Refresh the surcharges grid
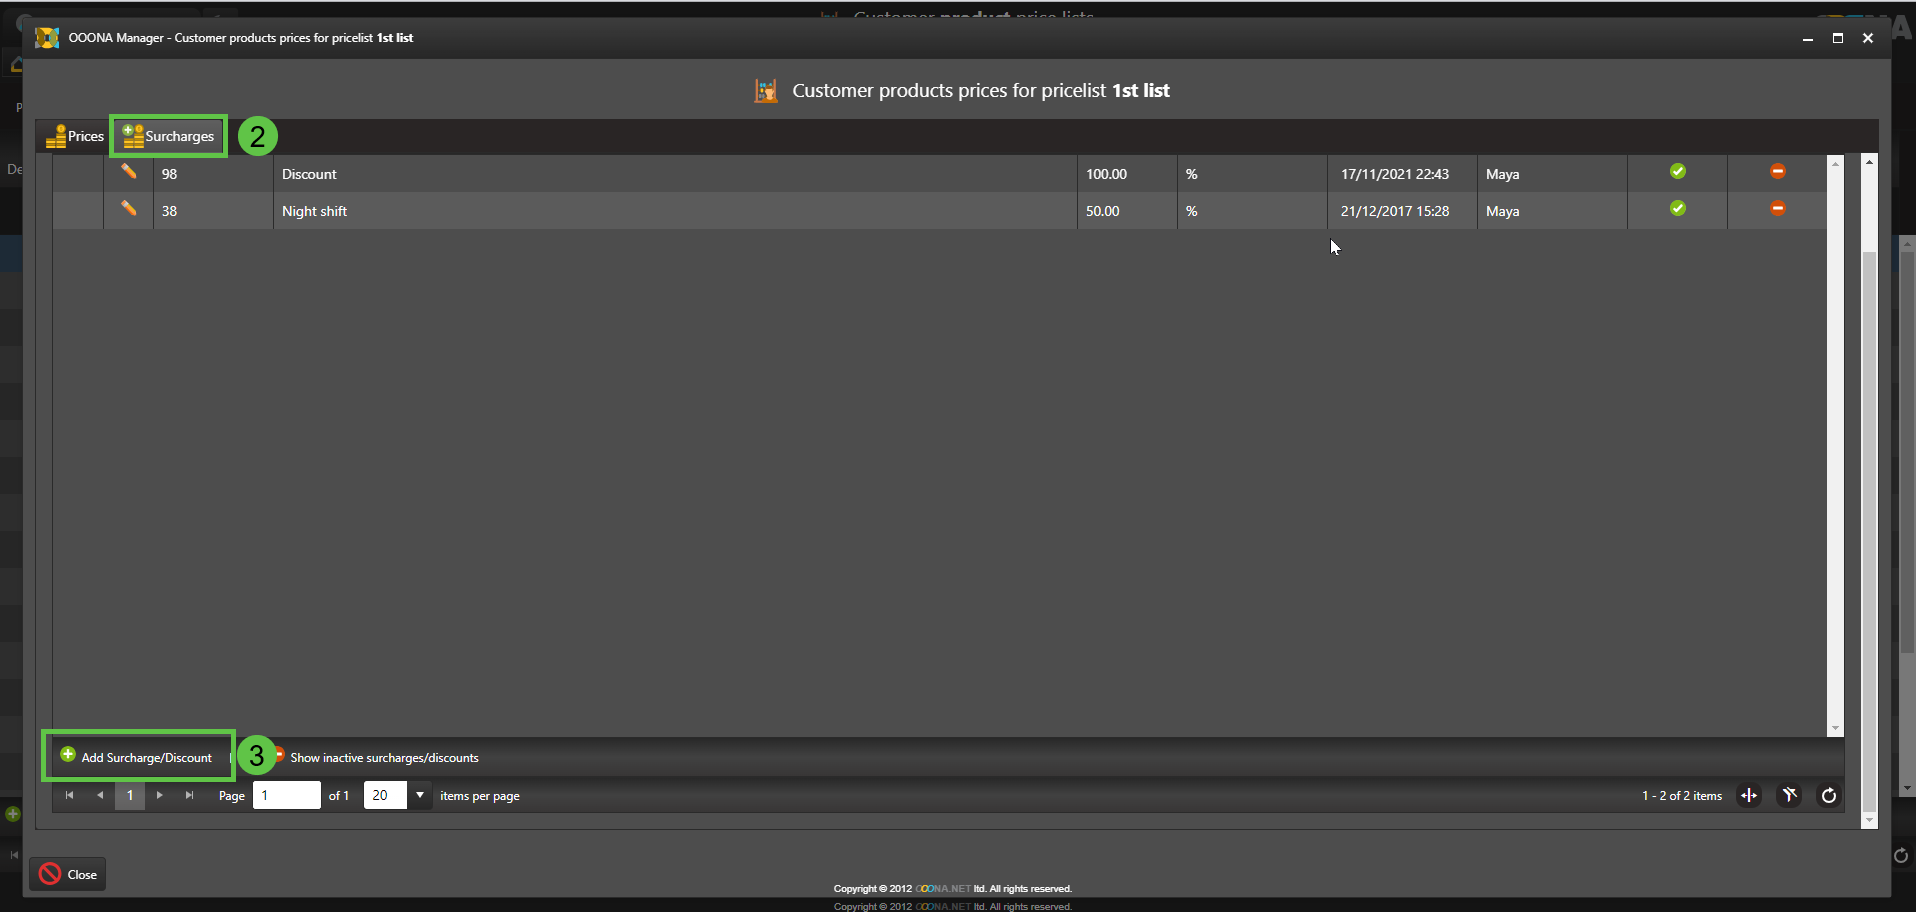Screen dimensions: 1916x912 click(1829, 796)
